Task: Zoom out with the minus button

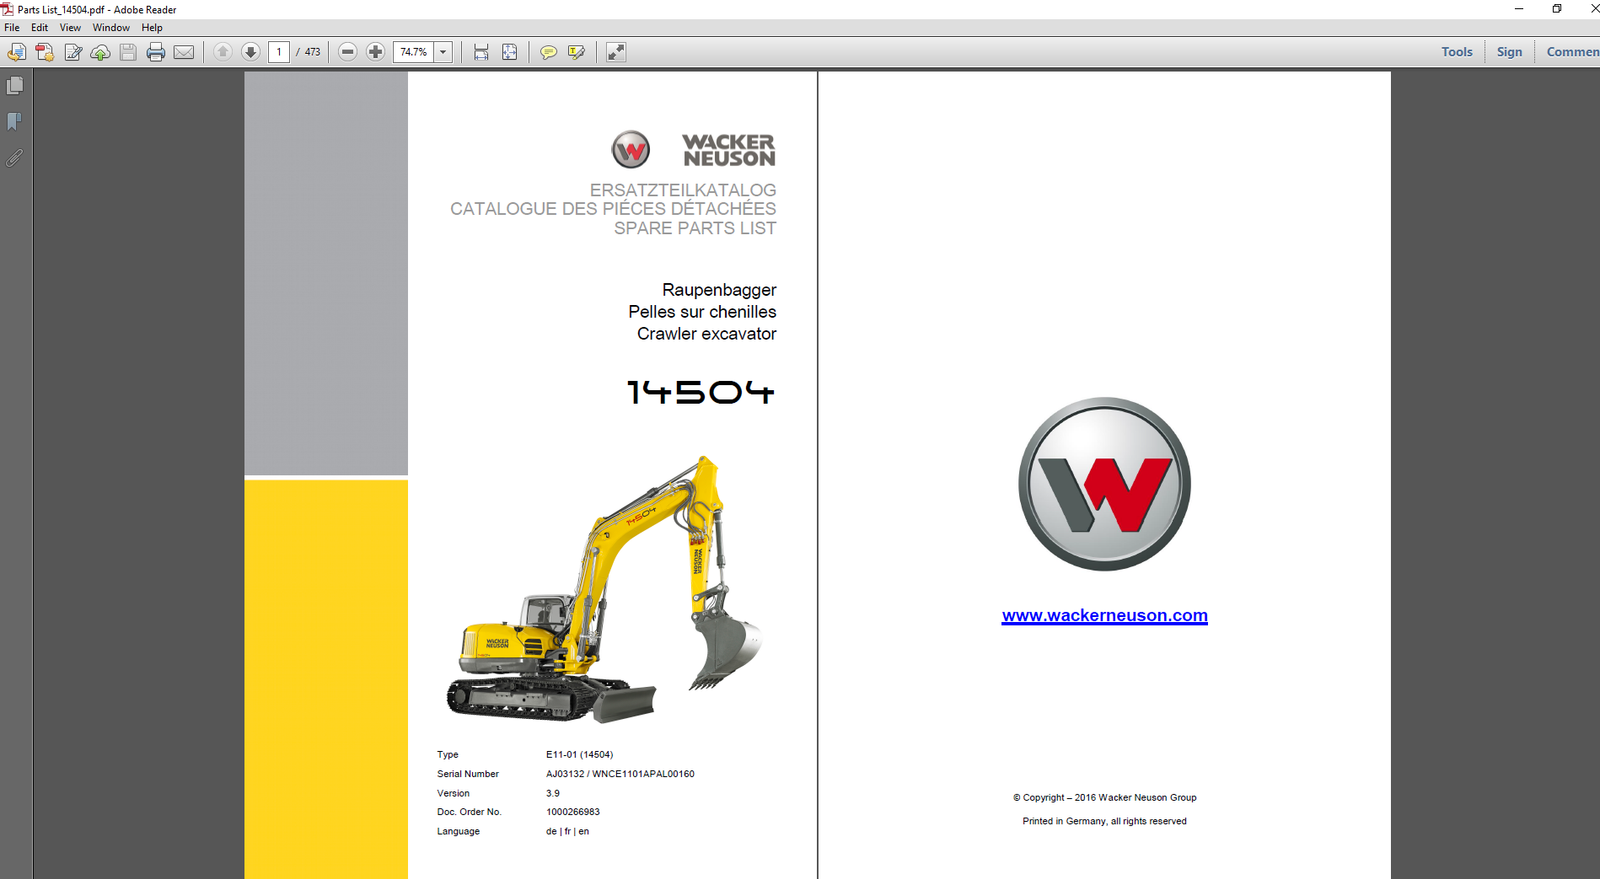Action: pyautogui.click(x=348, y=52)
